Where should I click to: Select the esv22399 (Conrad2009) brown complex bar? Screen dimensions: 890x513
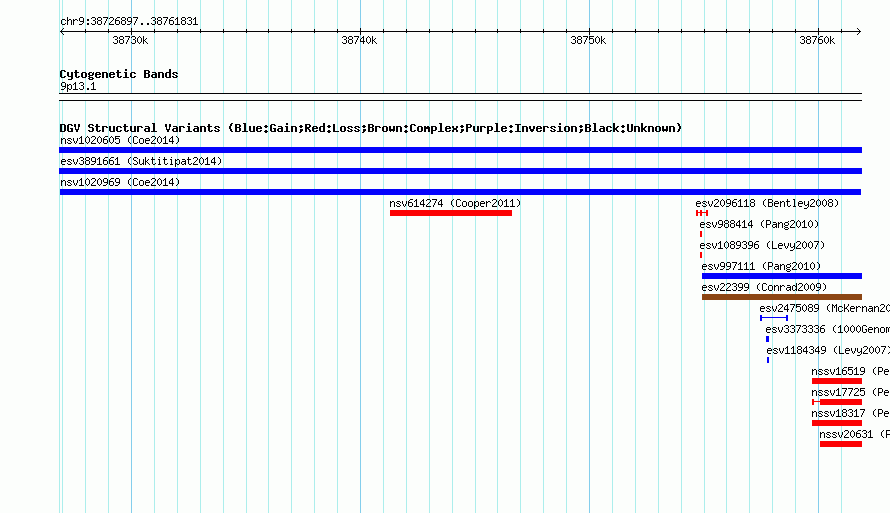tap(782, 297)
